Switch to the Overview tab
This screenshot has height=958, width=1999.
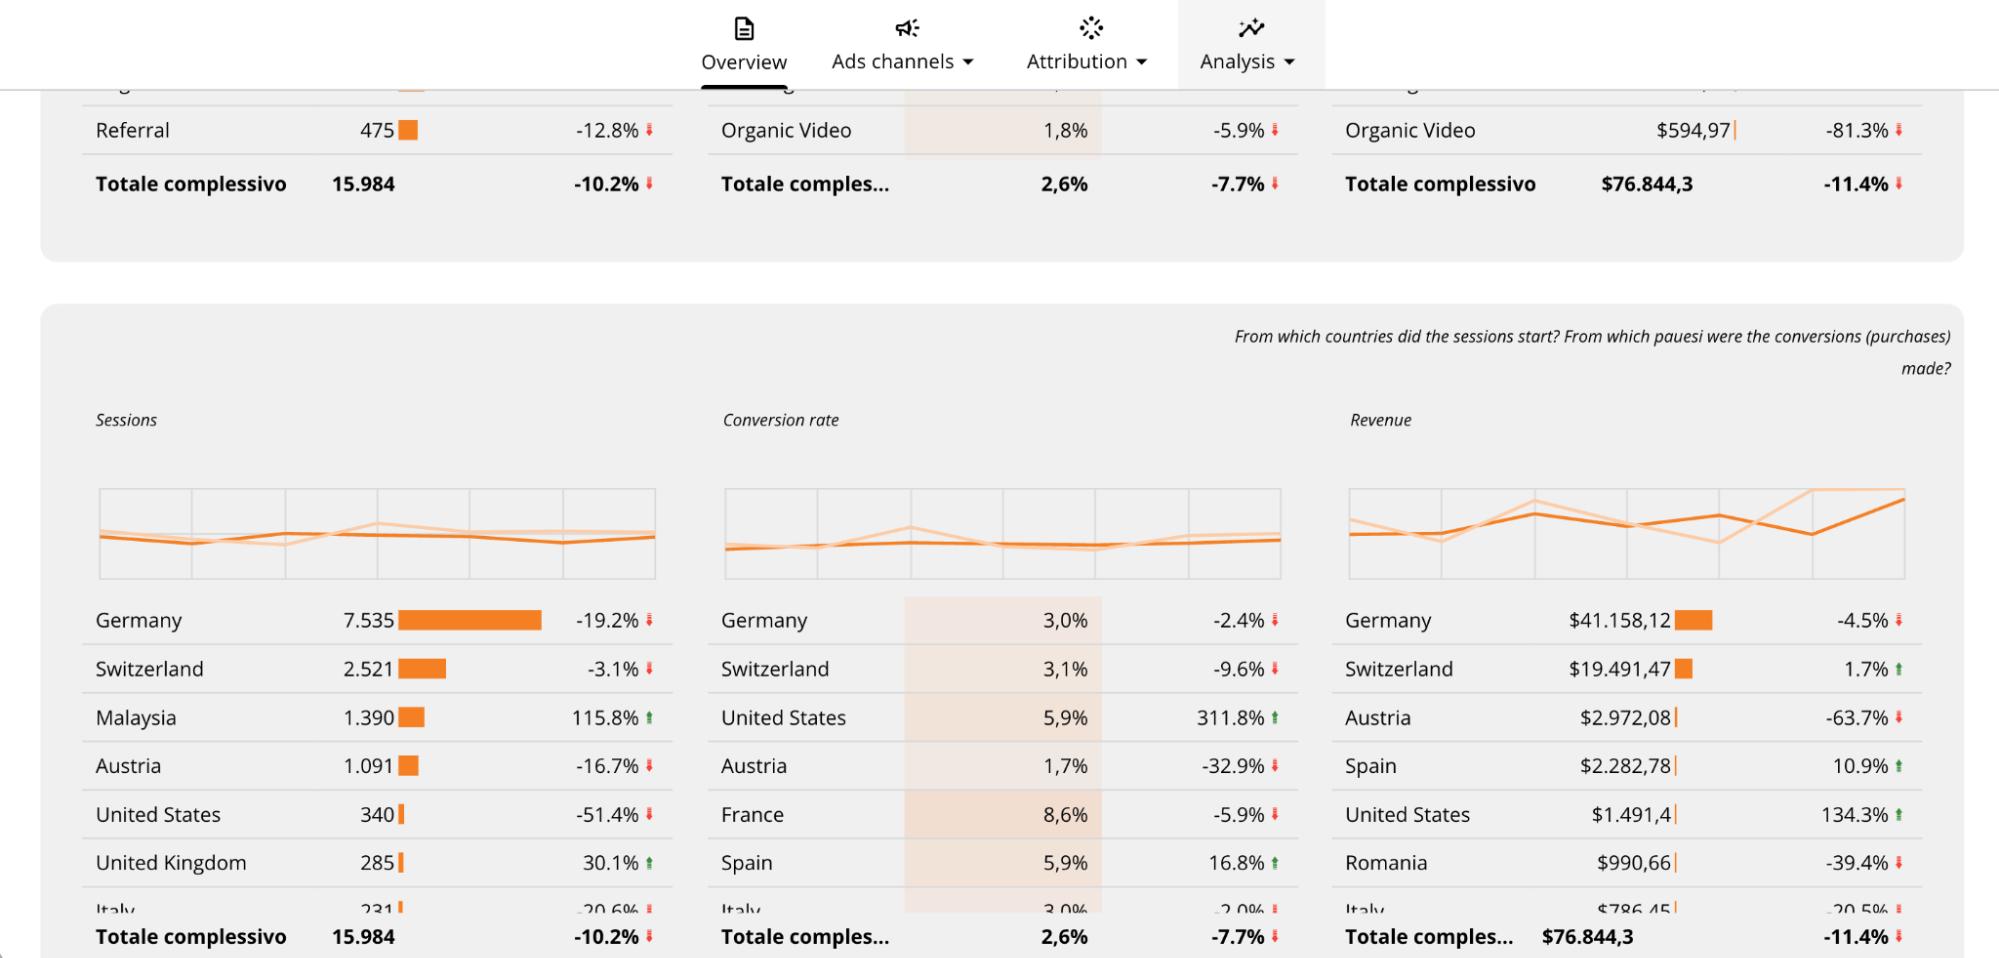click(x=744, y=62)
